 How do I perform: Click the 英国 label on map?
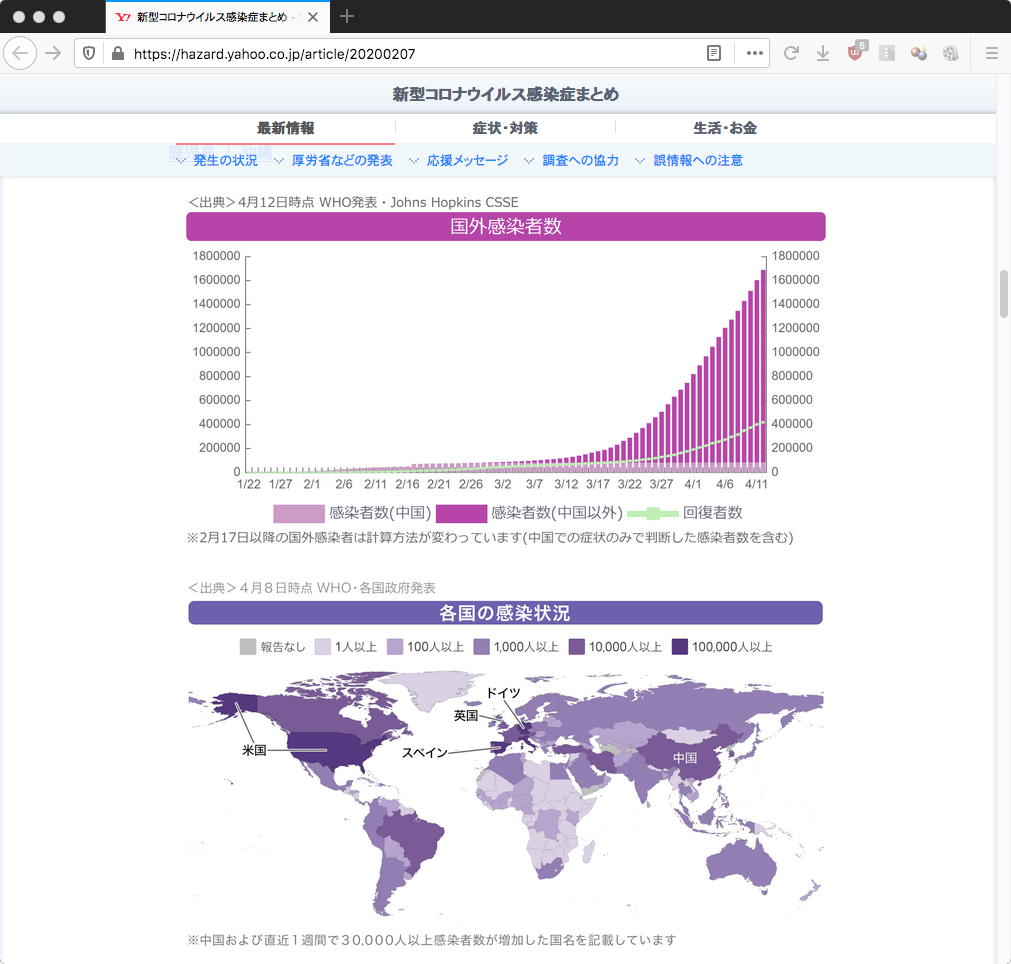466,715
